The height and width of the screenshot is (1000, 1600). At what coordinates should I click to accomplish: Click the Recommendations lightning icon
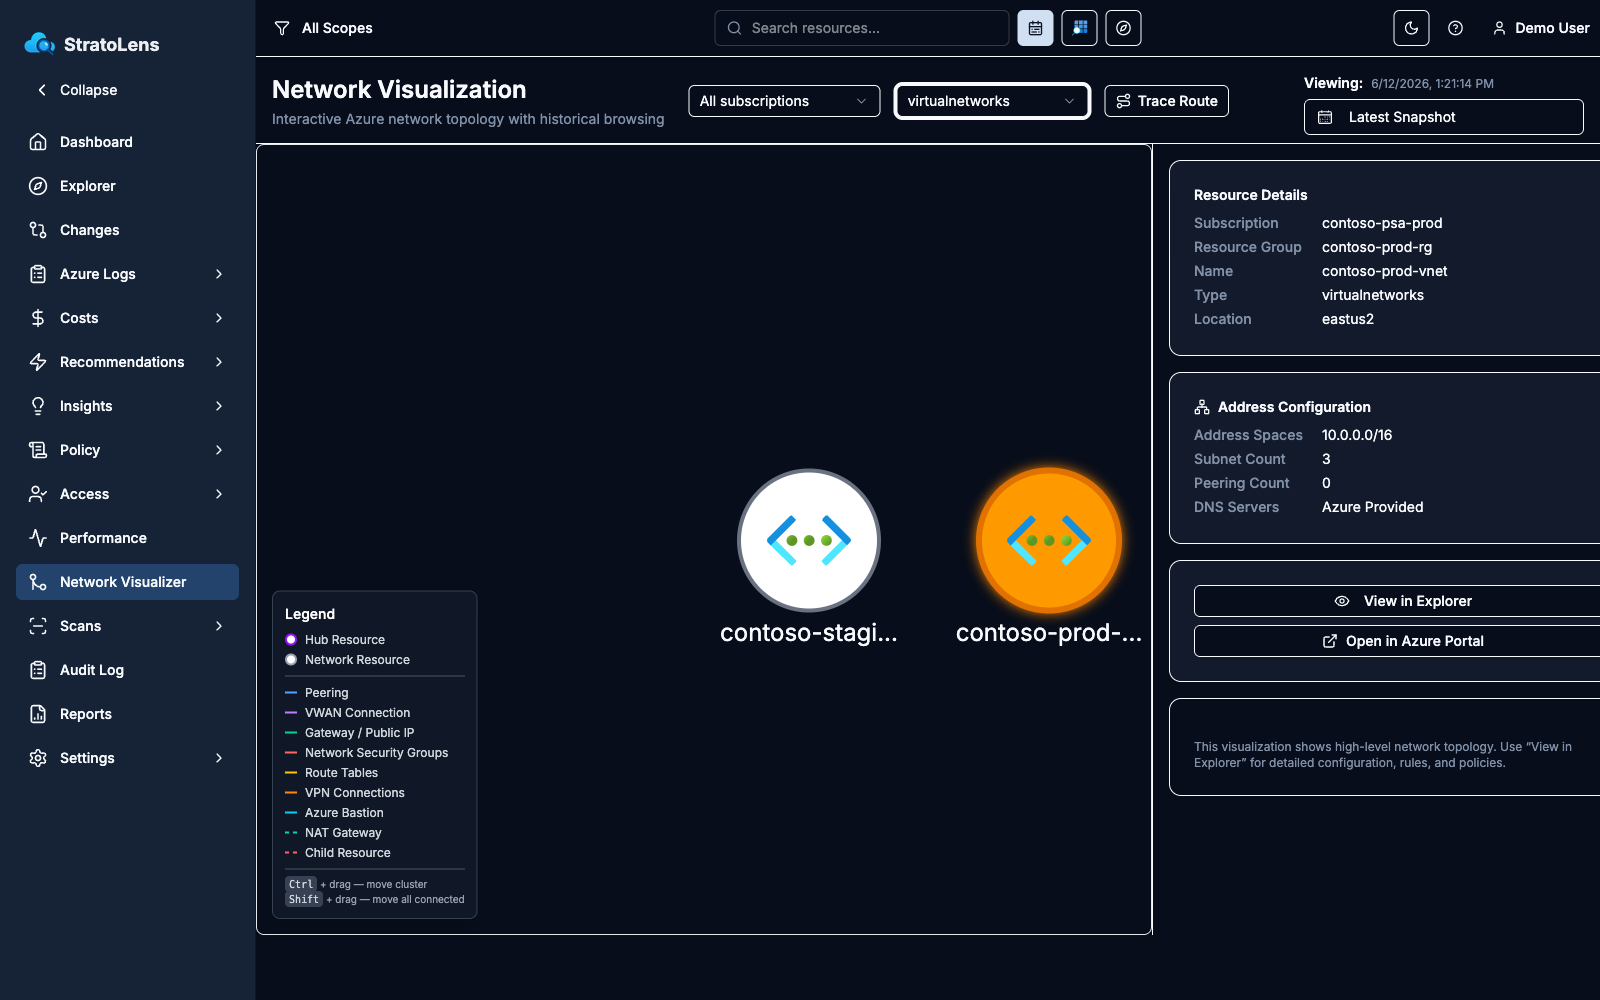(x=38, y=362)
